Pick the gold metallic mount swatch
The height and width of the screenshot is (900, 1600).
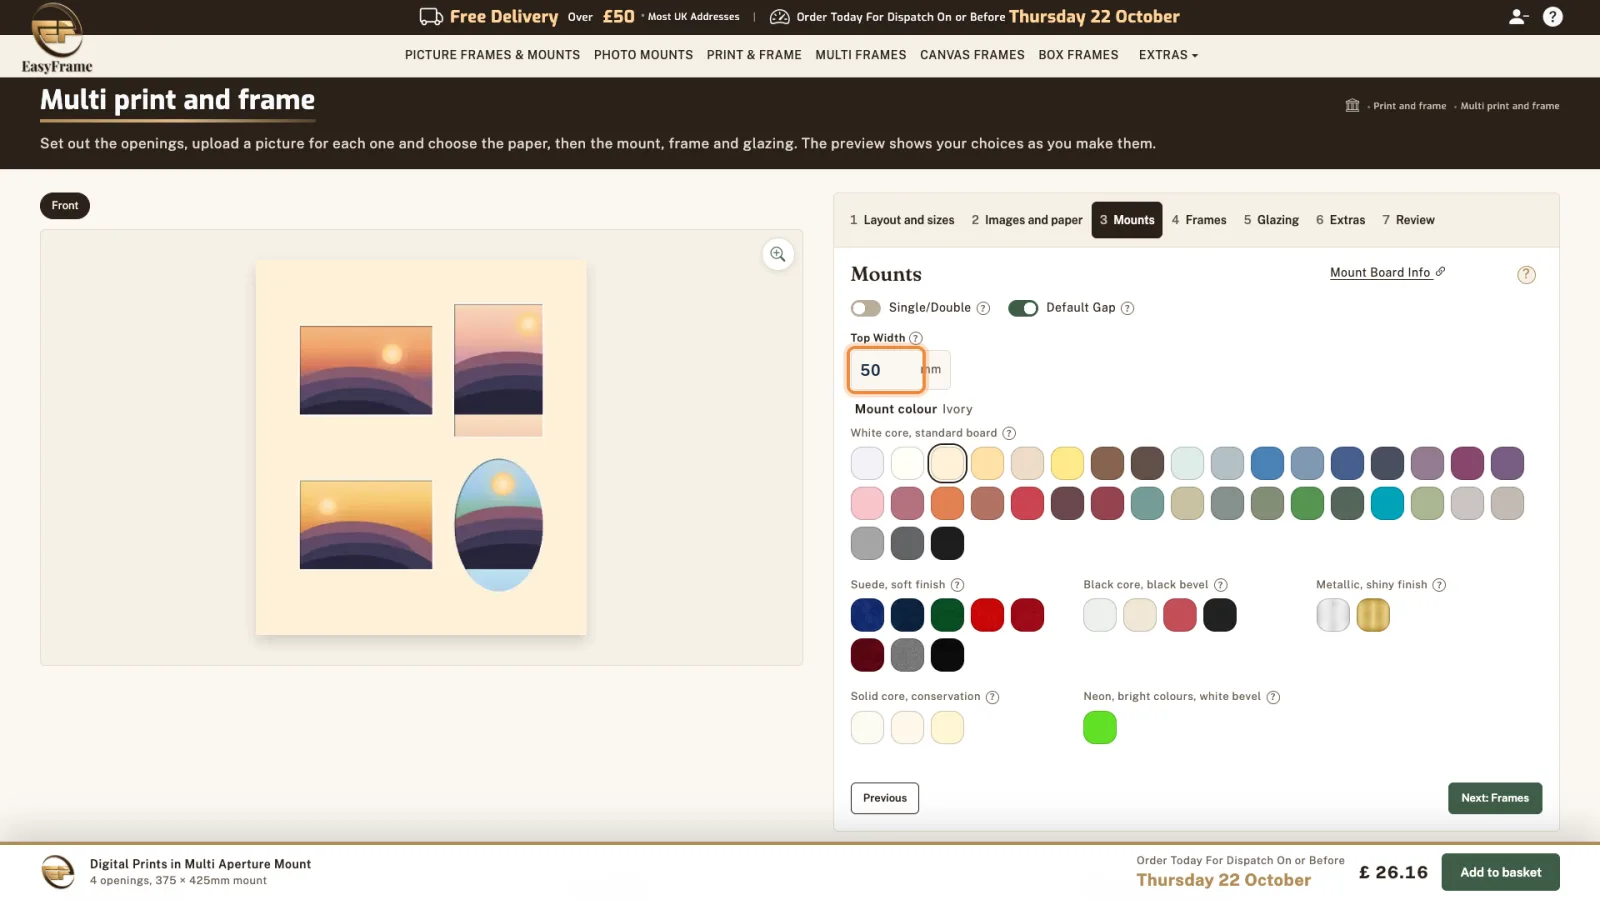(x=1373, y=616)
